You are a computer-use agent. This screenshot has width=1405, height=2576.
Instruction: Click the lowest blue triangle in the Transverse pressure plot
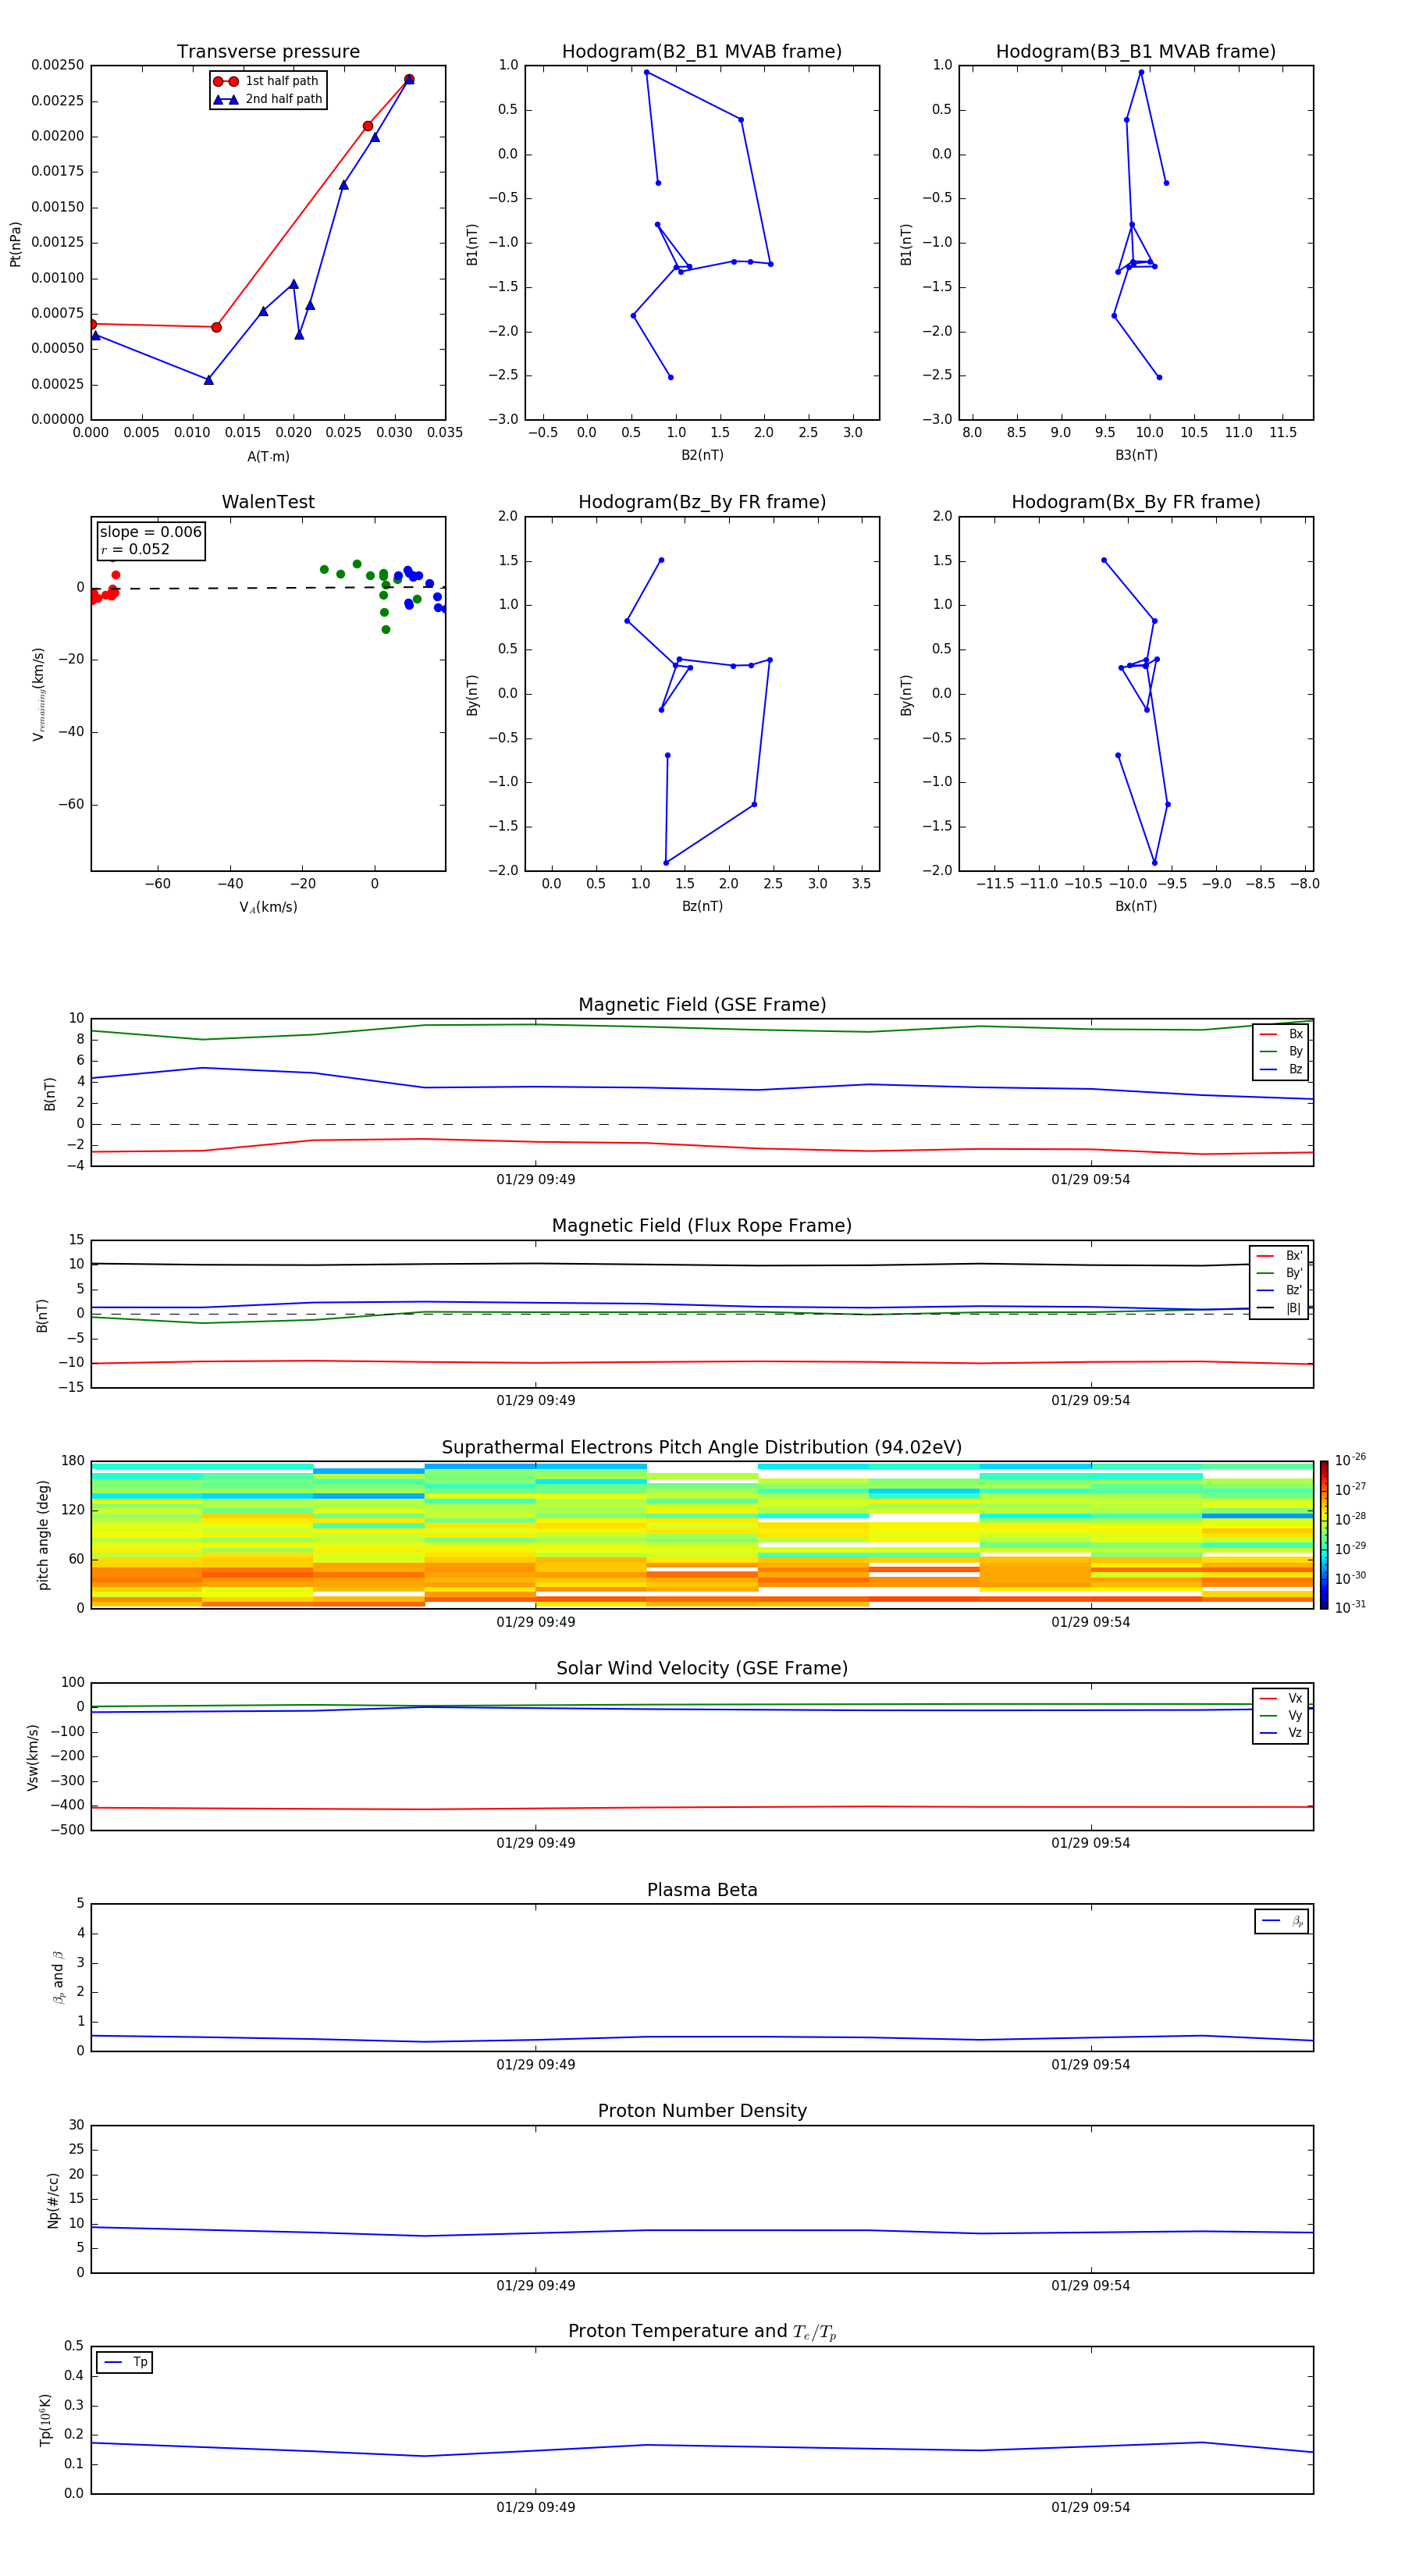208,380
